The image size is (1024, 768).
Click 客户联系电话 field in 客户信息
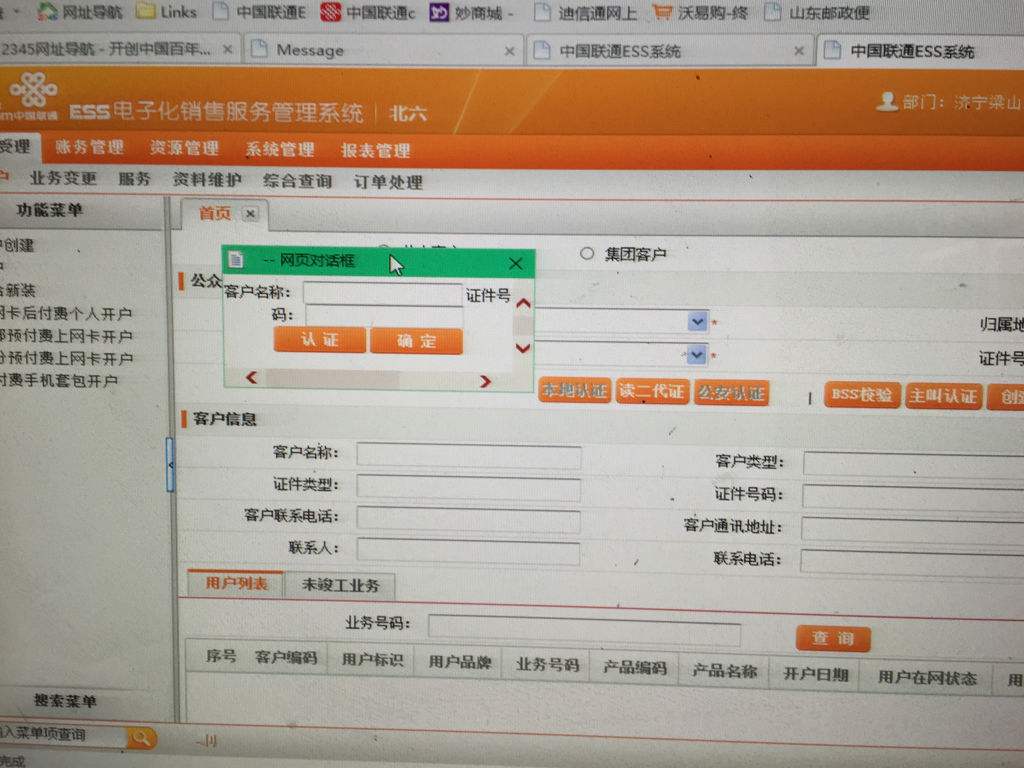(468, 519)
